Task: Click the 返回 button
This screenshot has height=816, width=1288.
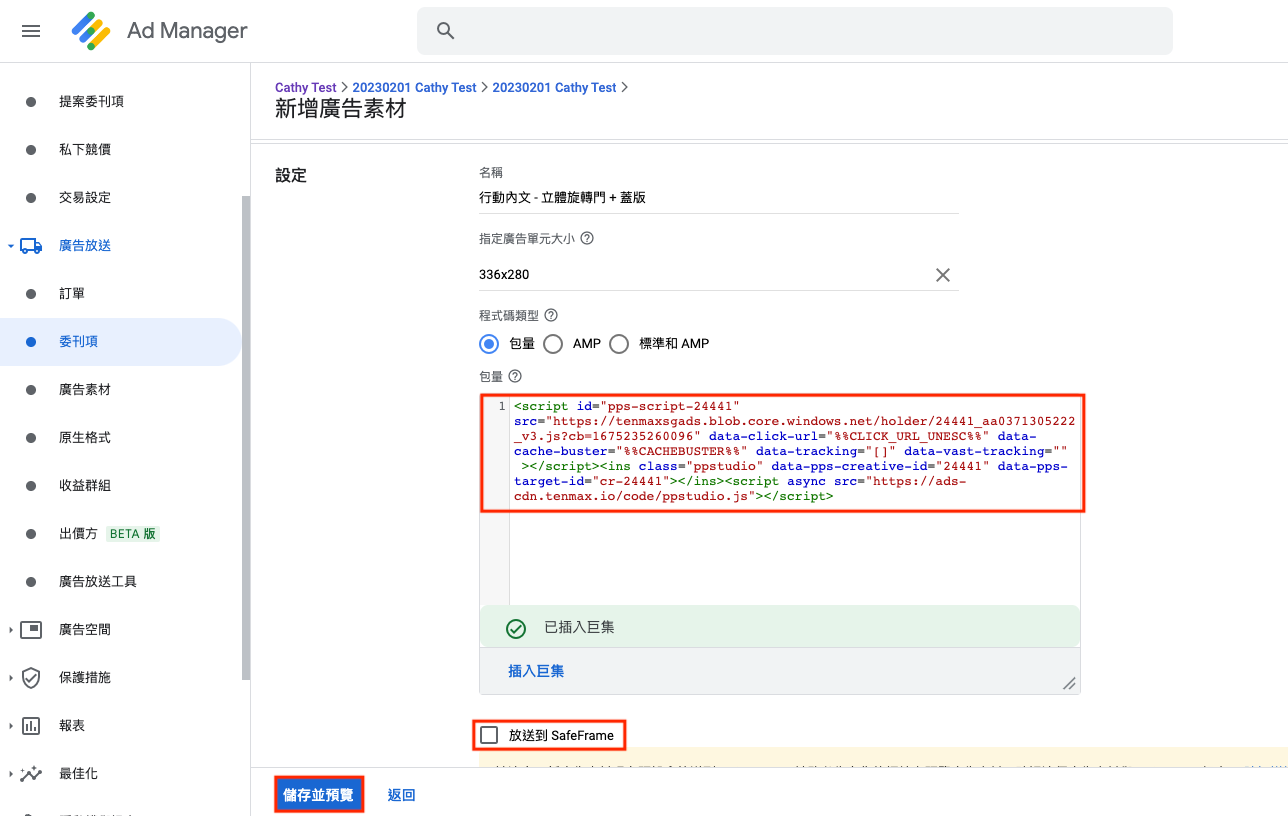Action: pyautogui.click(x=401, y=795)
